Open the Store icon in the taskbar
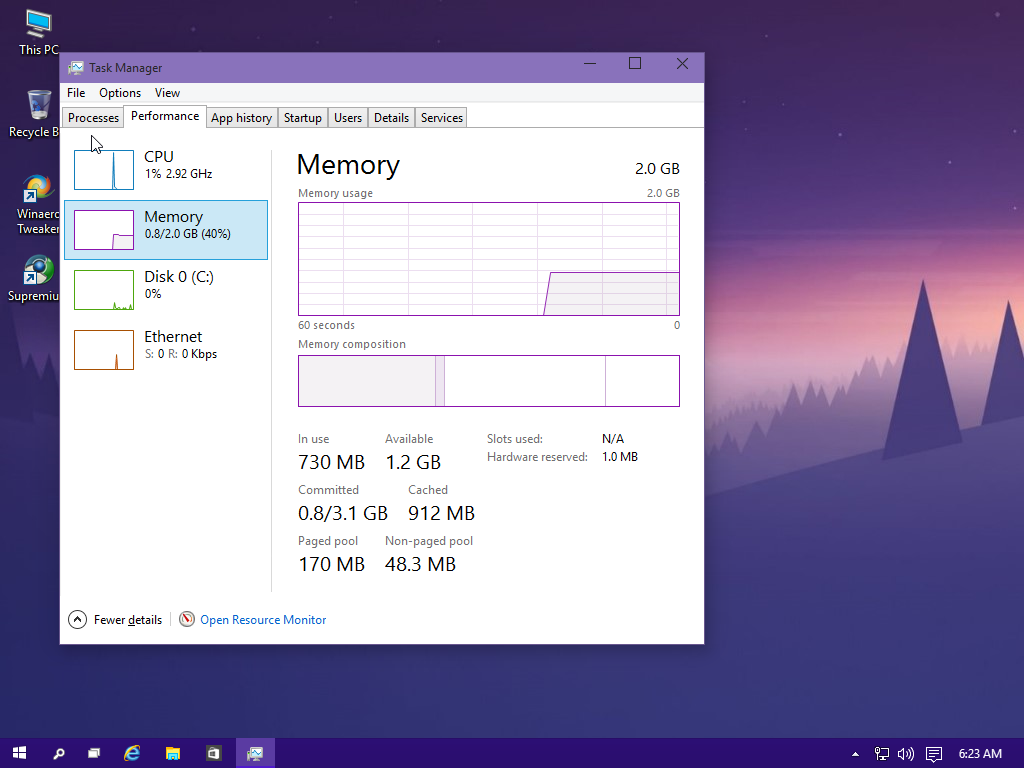Screen dimensions: 1024x768 (213, 753)
